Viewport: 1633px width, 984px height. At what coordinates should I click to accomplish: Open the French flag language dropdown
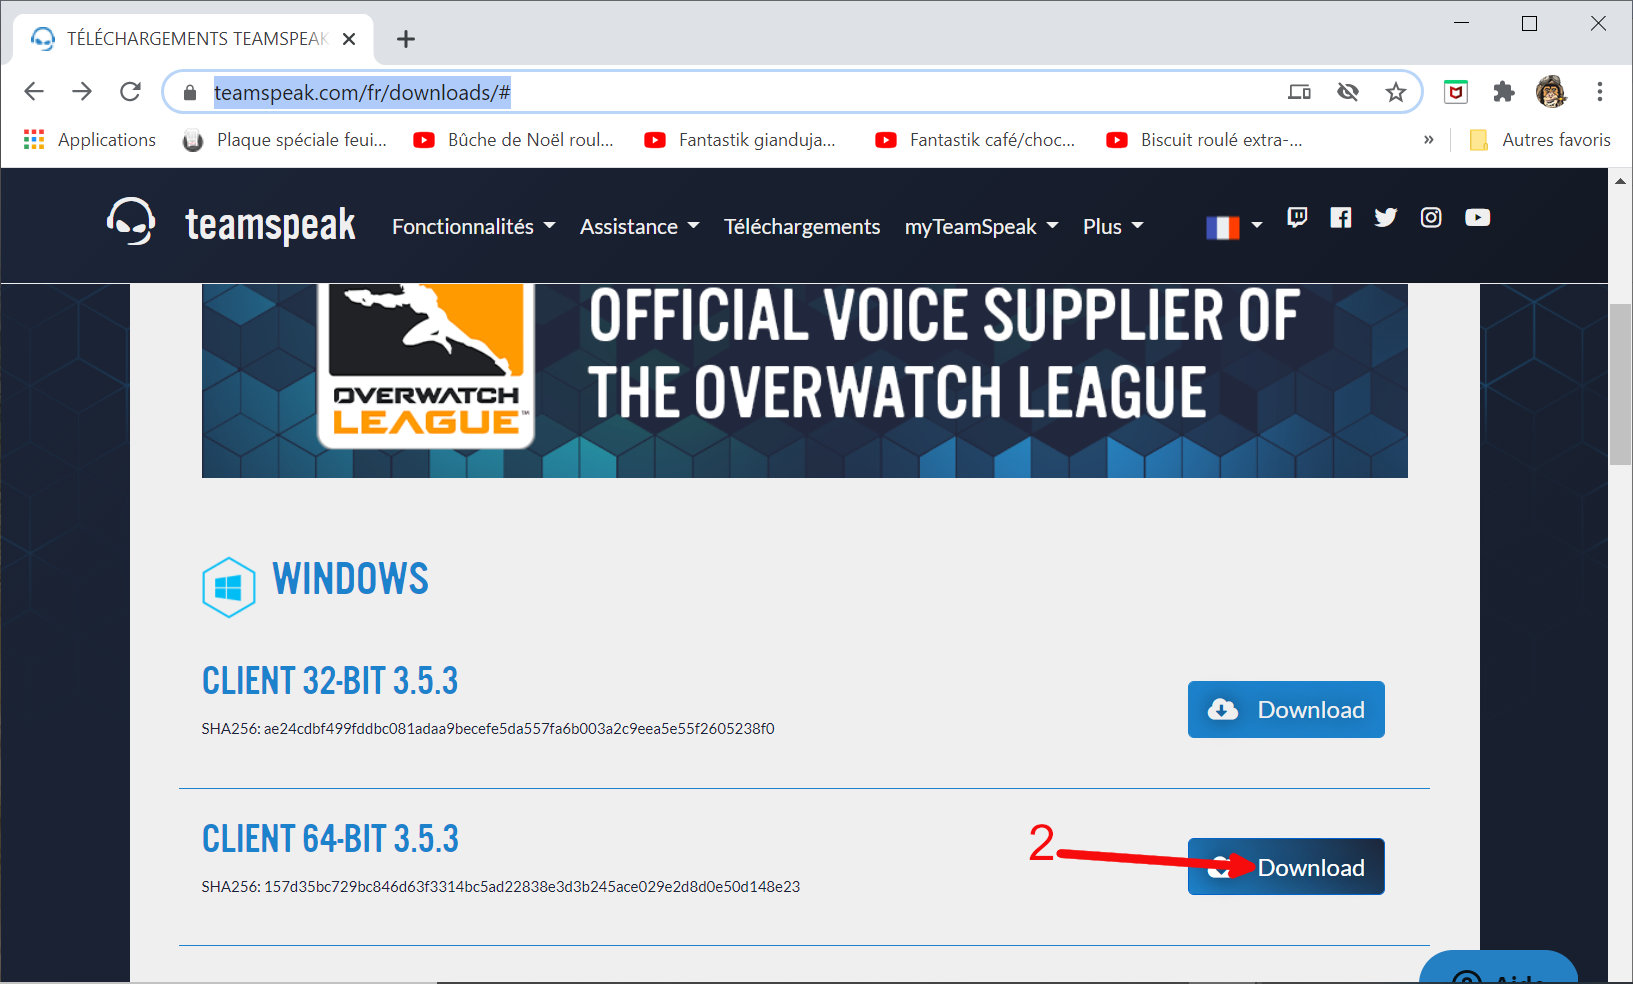click(x=1234, y=227)
